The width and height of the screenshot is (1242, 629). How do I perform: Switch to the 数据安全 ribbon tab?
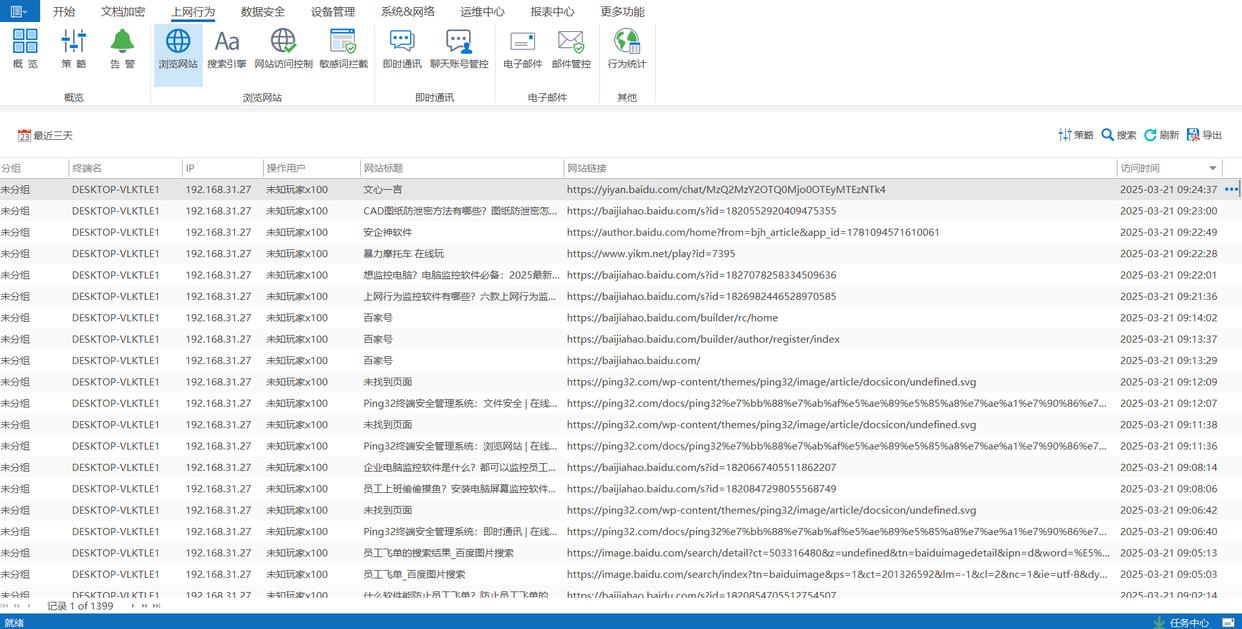[x=263, y=12]
